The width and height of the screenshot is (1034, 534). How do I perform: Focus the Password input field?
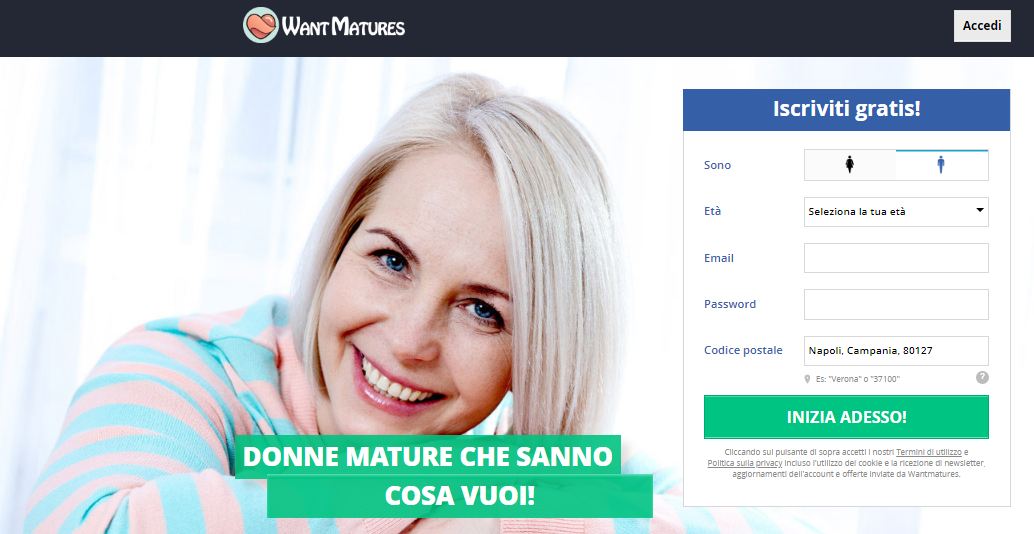(896, 305)
